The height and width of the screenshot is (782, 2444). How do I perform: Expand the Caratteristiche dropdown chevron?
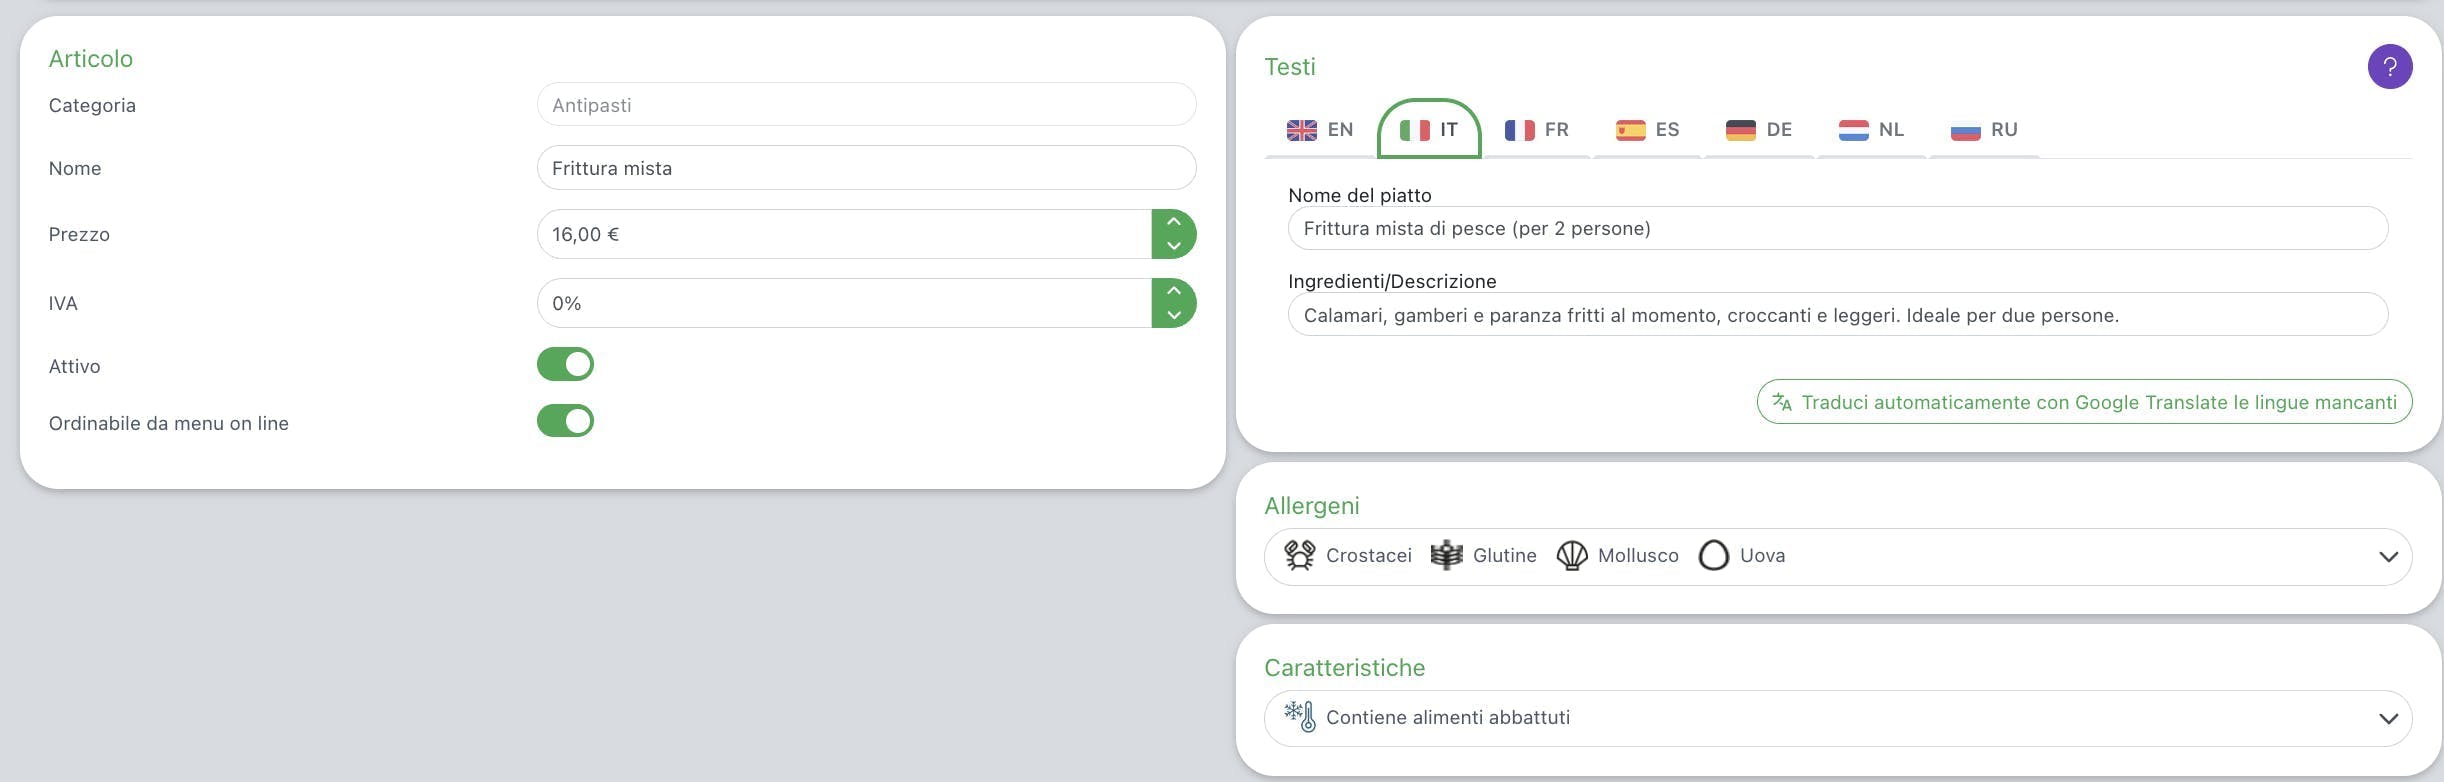pyautogui.click(x=2388, y=718)
